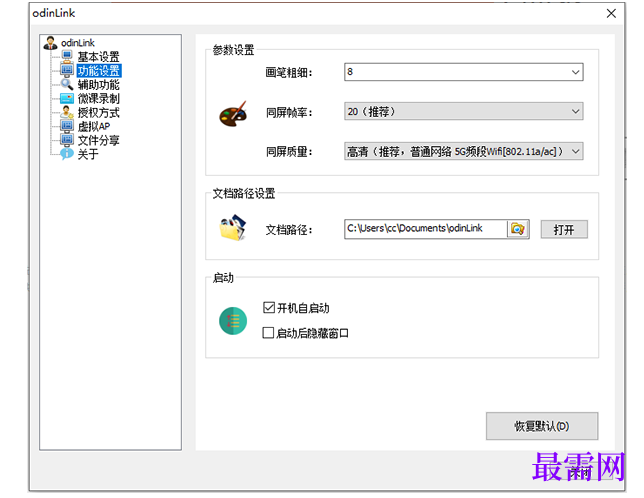Browse for folder using the path browse icon
The width and height of the screenshot is (644, 498).
coord(518,229)
